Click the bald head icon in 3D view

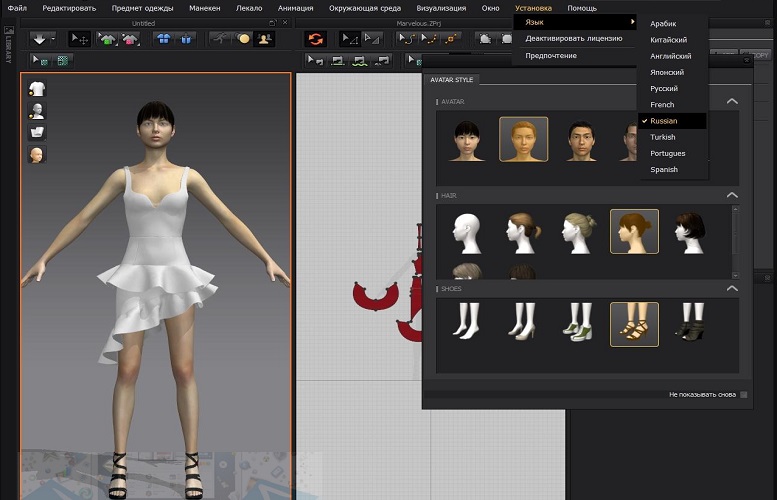[37, 155]
